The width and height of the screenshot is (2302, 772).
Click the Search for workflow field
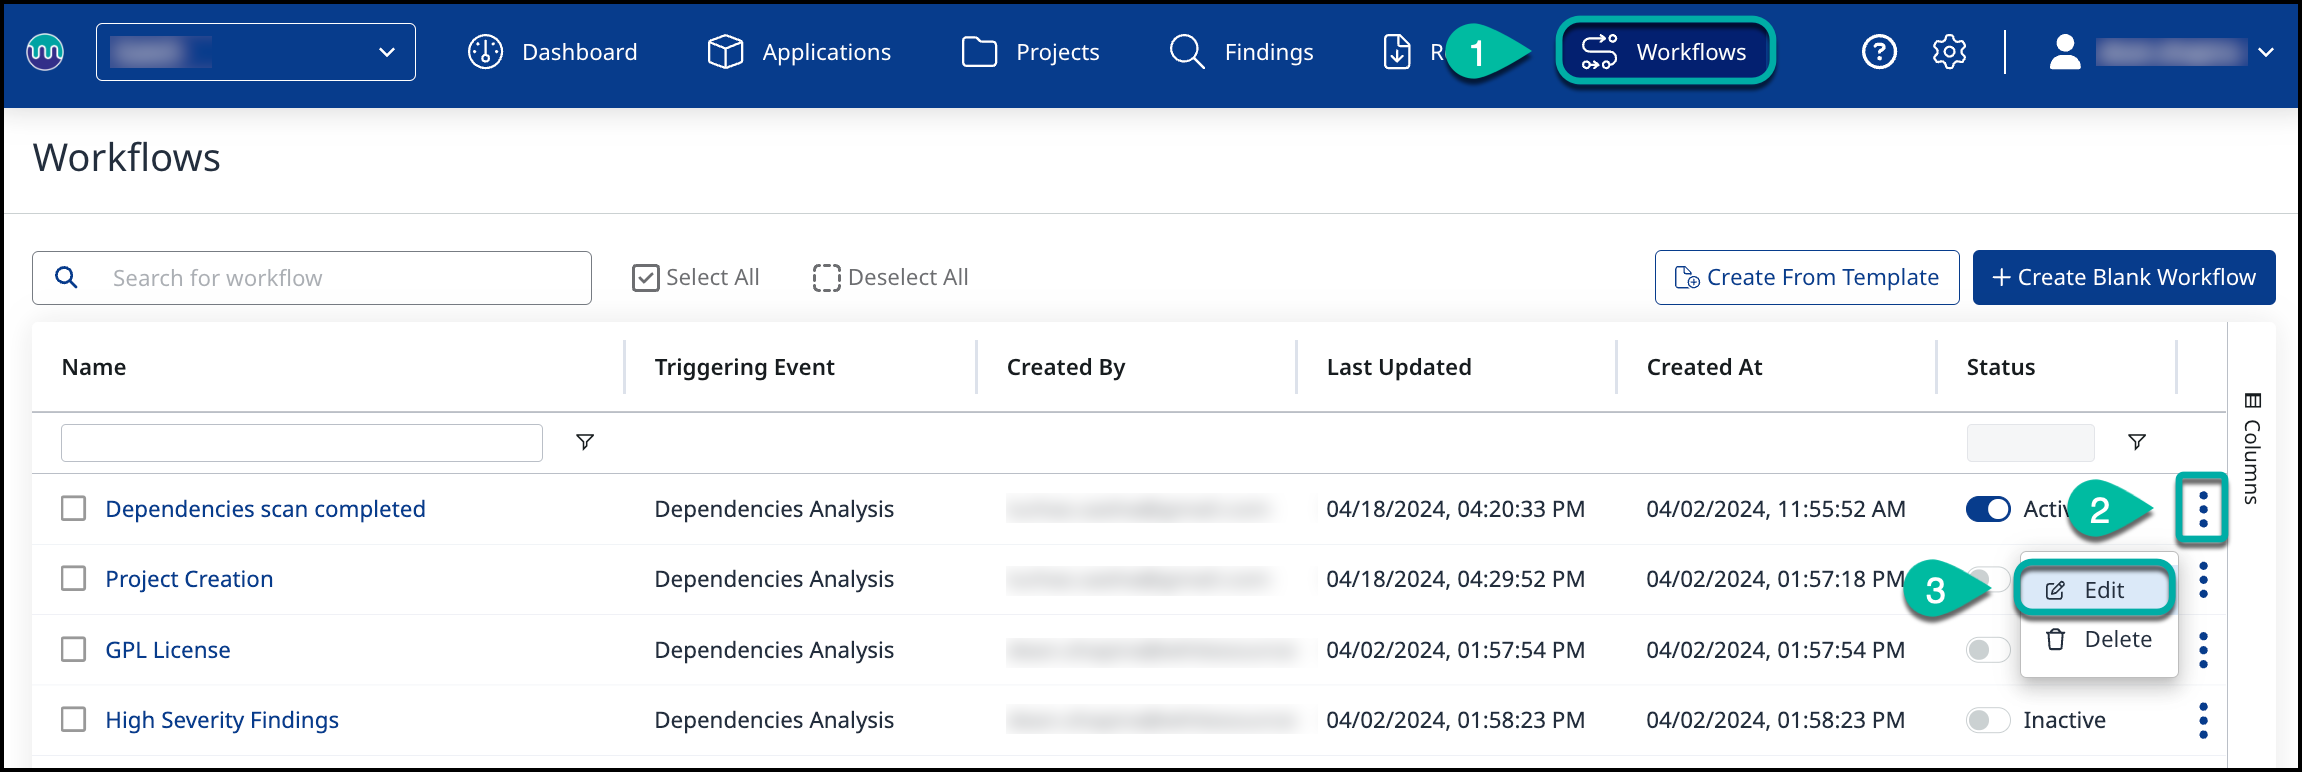click(x=330, y=278)
